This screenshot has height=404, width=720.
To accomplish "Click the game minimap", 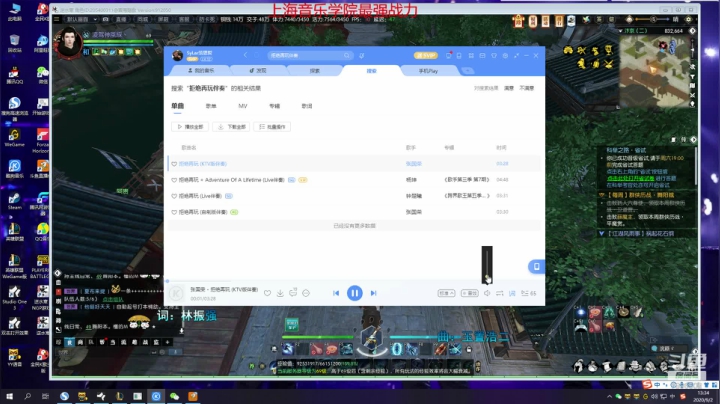I will pyautogui.click(x=654, y=71).
